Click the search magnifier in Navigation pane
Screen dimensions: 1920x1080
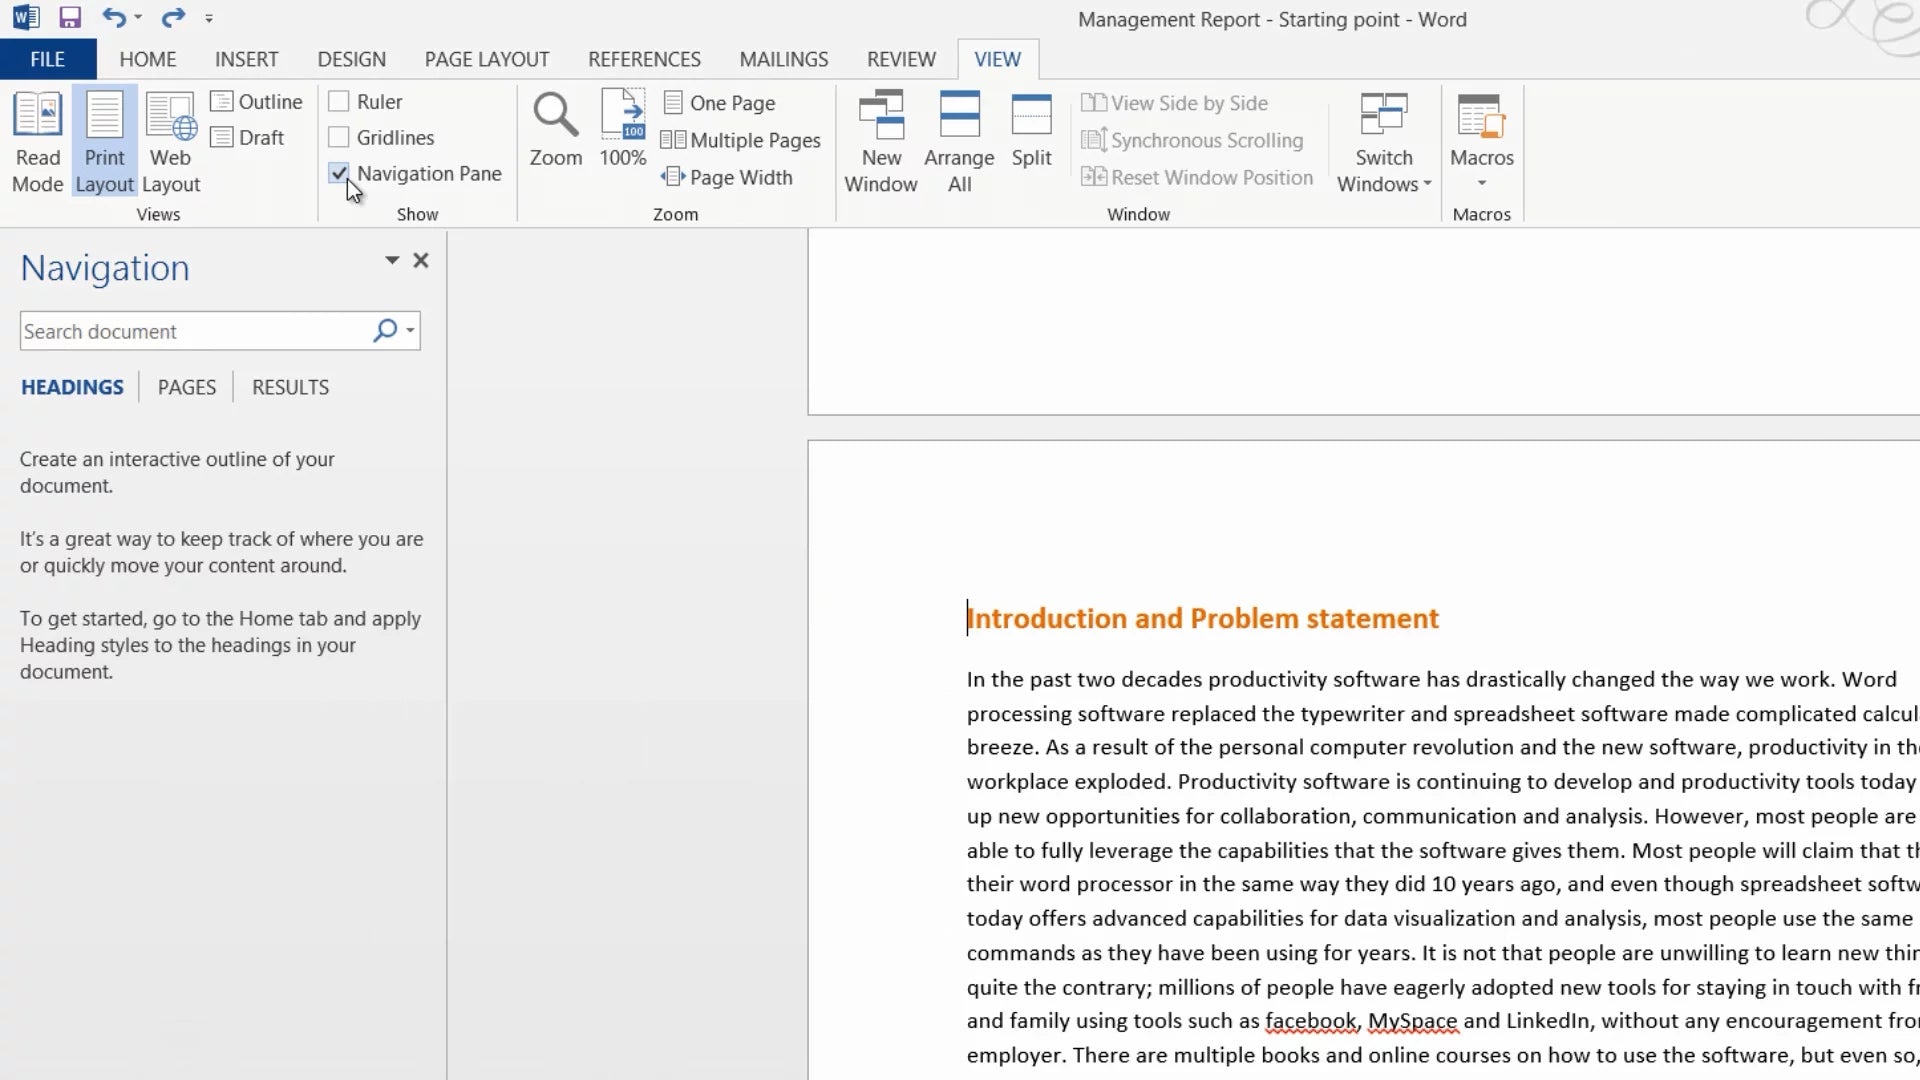[x=385, y=331]
